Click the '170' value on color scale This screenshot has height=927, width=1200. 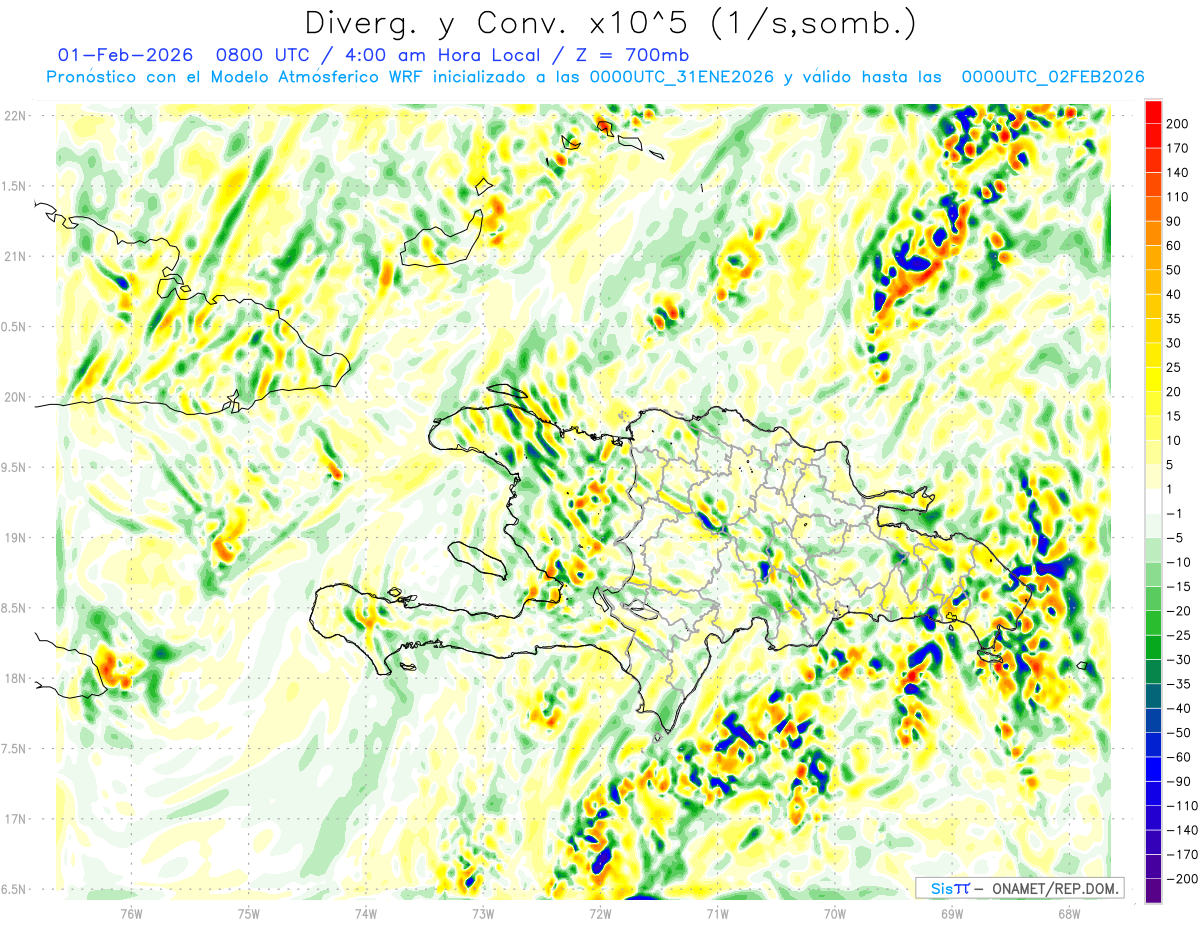(x=1178, y=148)
